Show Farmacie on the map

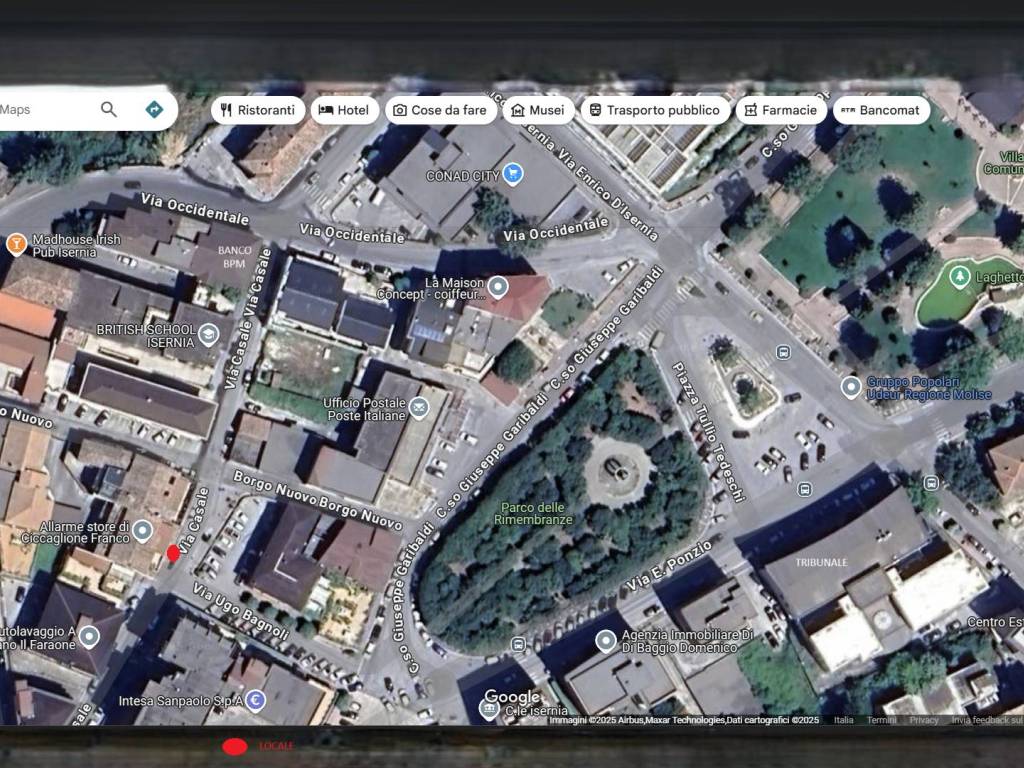click(x=781, y=110)
